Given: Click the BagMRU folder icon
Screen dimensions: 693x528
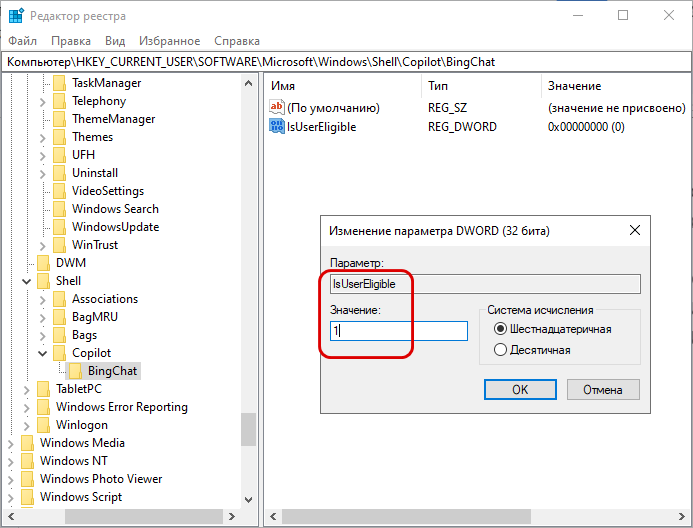Looking at the screenshot, I should [59, 317].
